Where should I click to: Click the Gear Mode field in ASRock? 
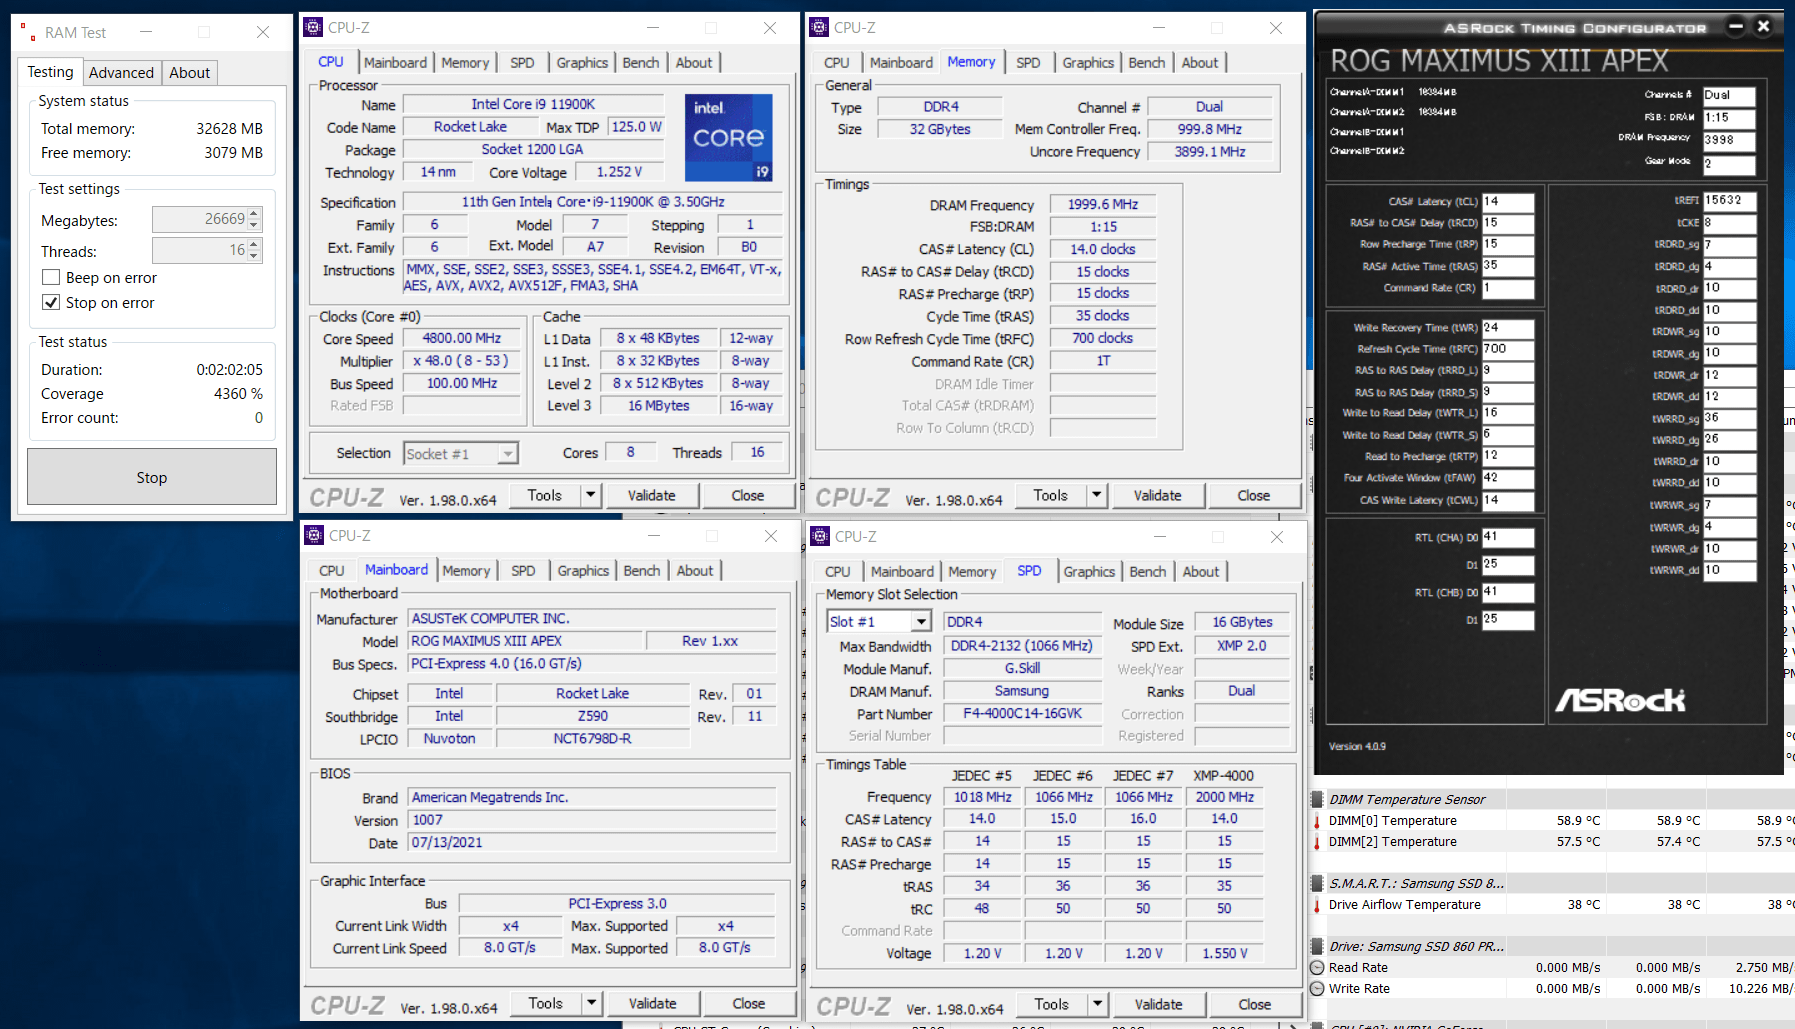coord(1729,164)
